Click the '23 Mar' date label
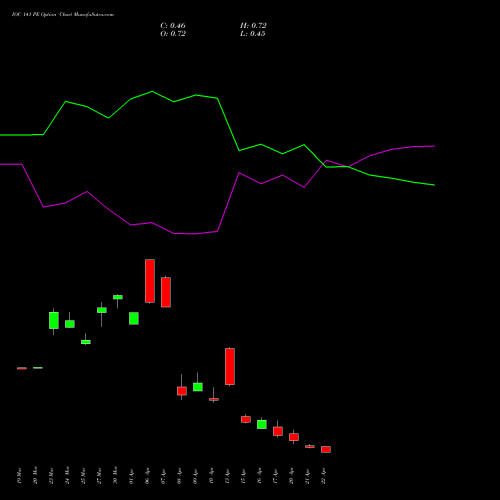The width and height of the screenshot is (500, 500). (x=51, y=476)
